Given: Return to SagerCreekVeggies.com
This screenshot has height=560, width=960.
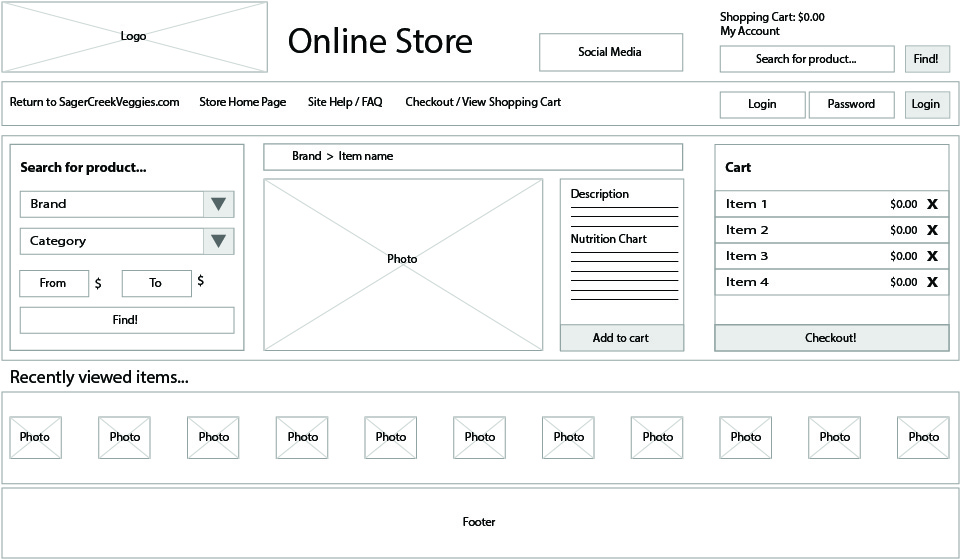Looking at the screenshot, I should tap(95, 102).
